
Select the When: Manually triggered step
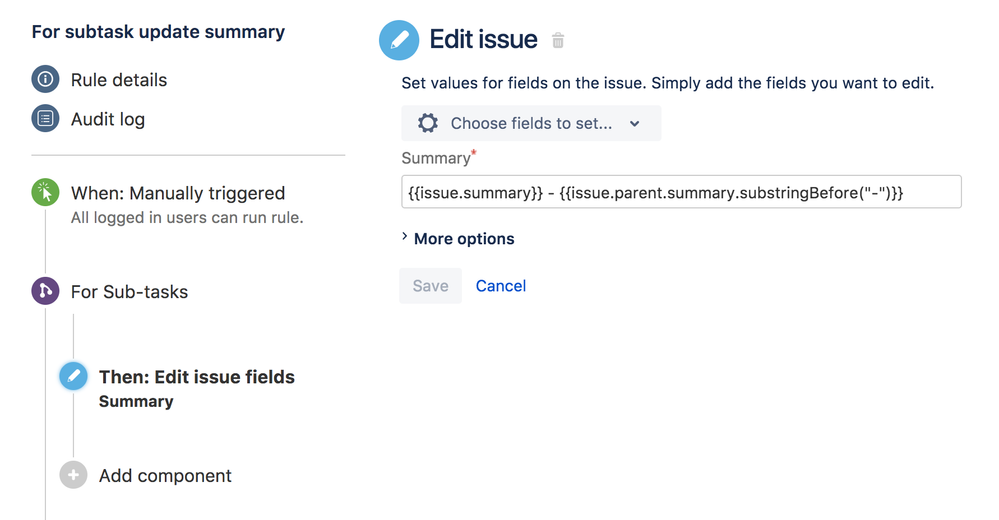(x=178, y=193)
